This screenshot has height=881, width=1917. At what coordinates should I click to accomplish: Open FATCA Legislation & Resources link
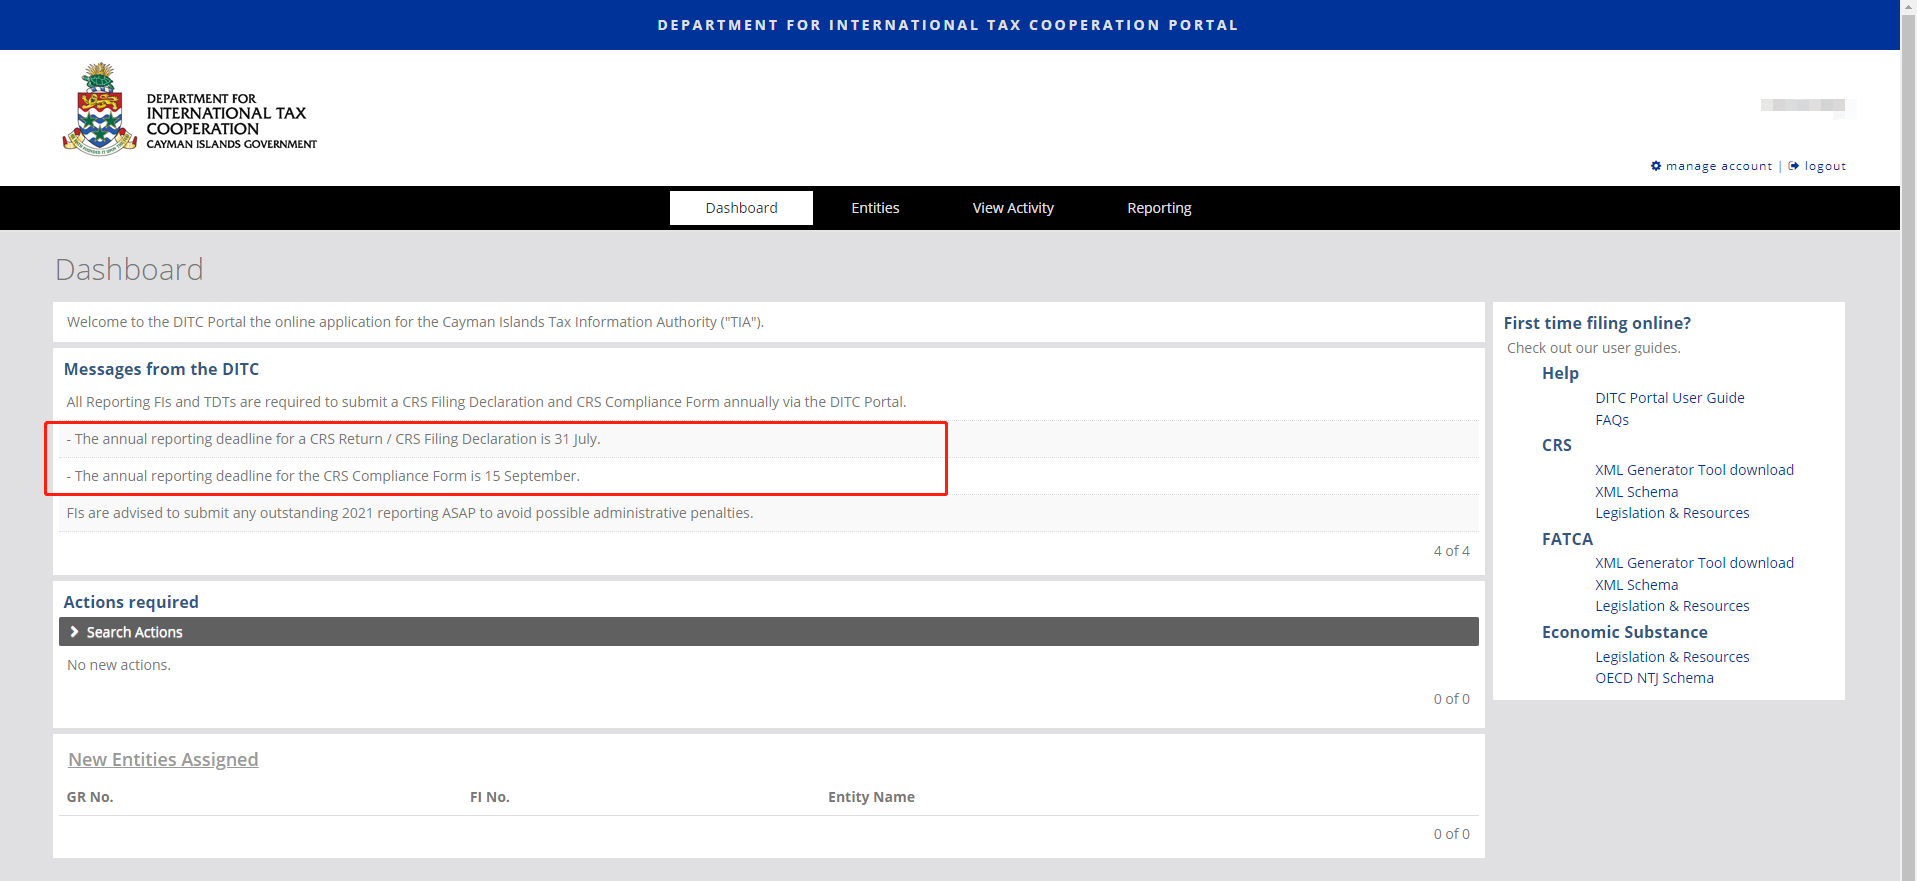click(1672, 606)
